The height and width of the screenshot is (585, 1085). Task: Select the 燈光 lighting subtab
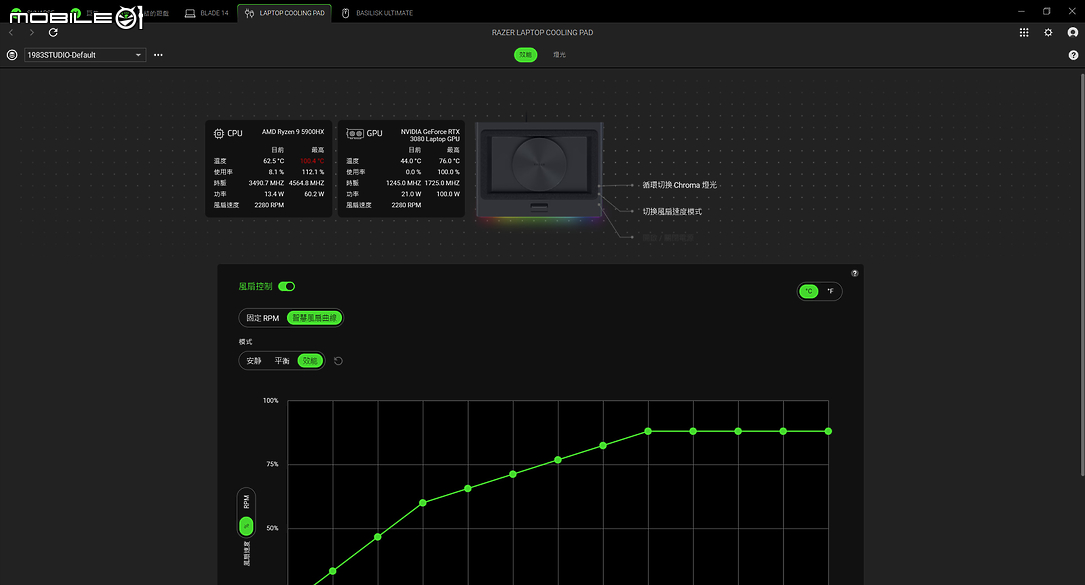click(559, 55)
